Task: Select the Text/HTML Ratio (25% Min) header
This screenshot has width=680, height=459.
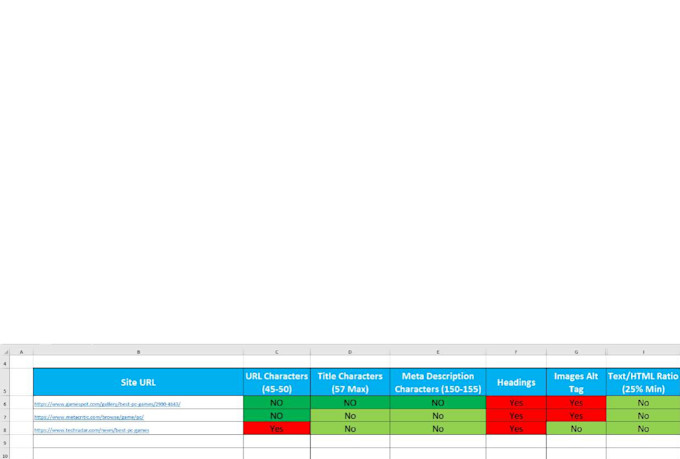Action: point(643,382)
